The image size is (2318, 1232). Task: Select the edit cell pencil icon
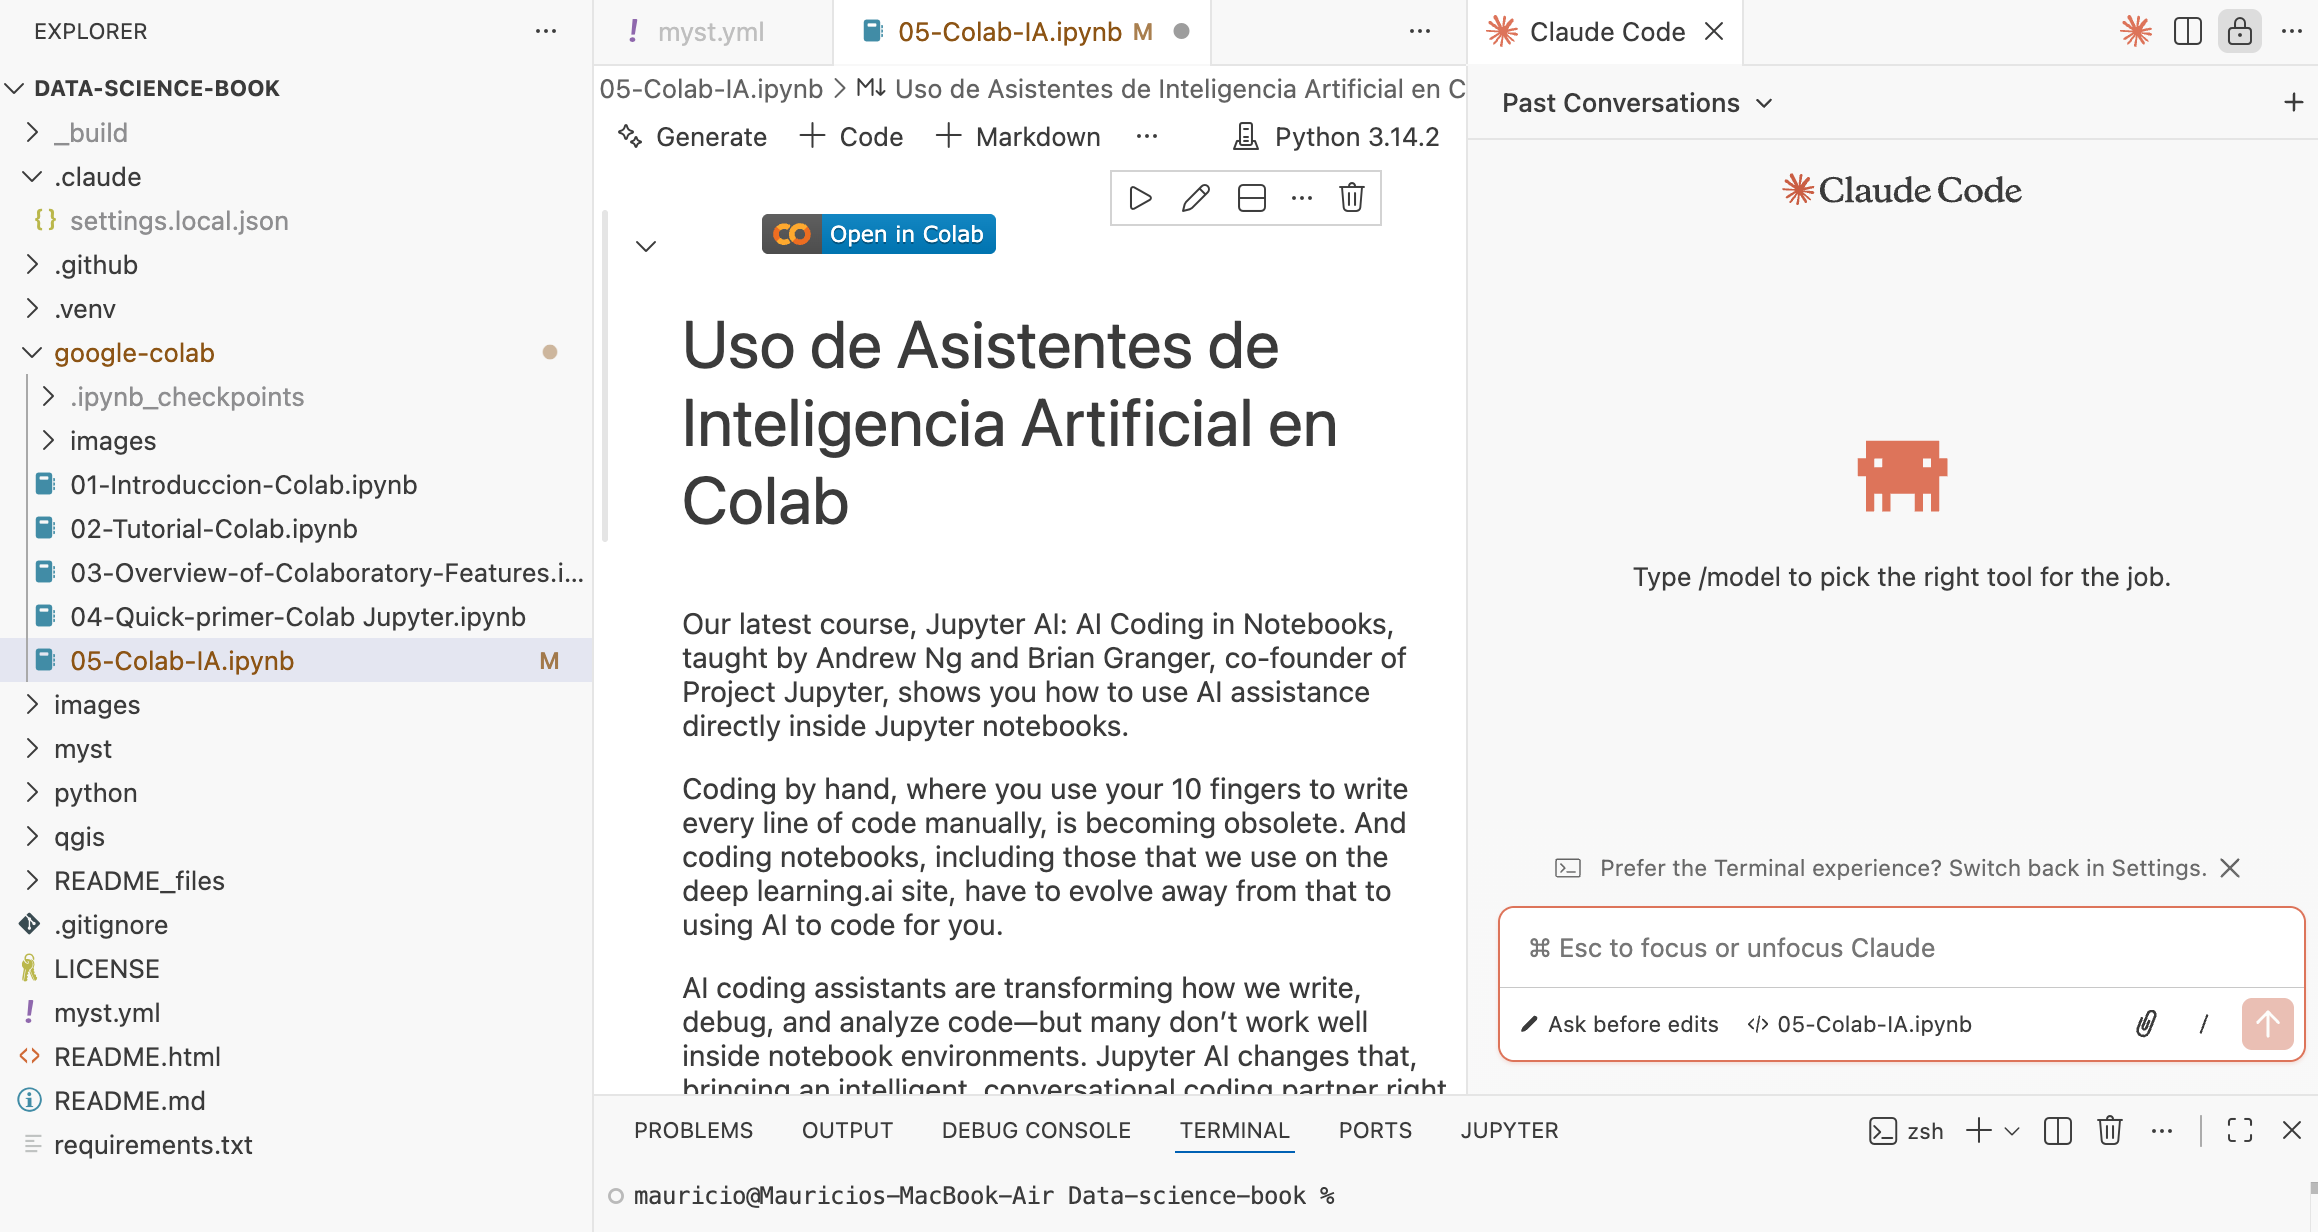pos(1195,198)
